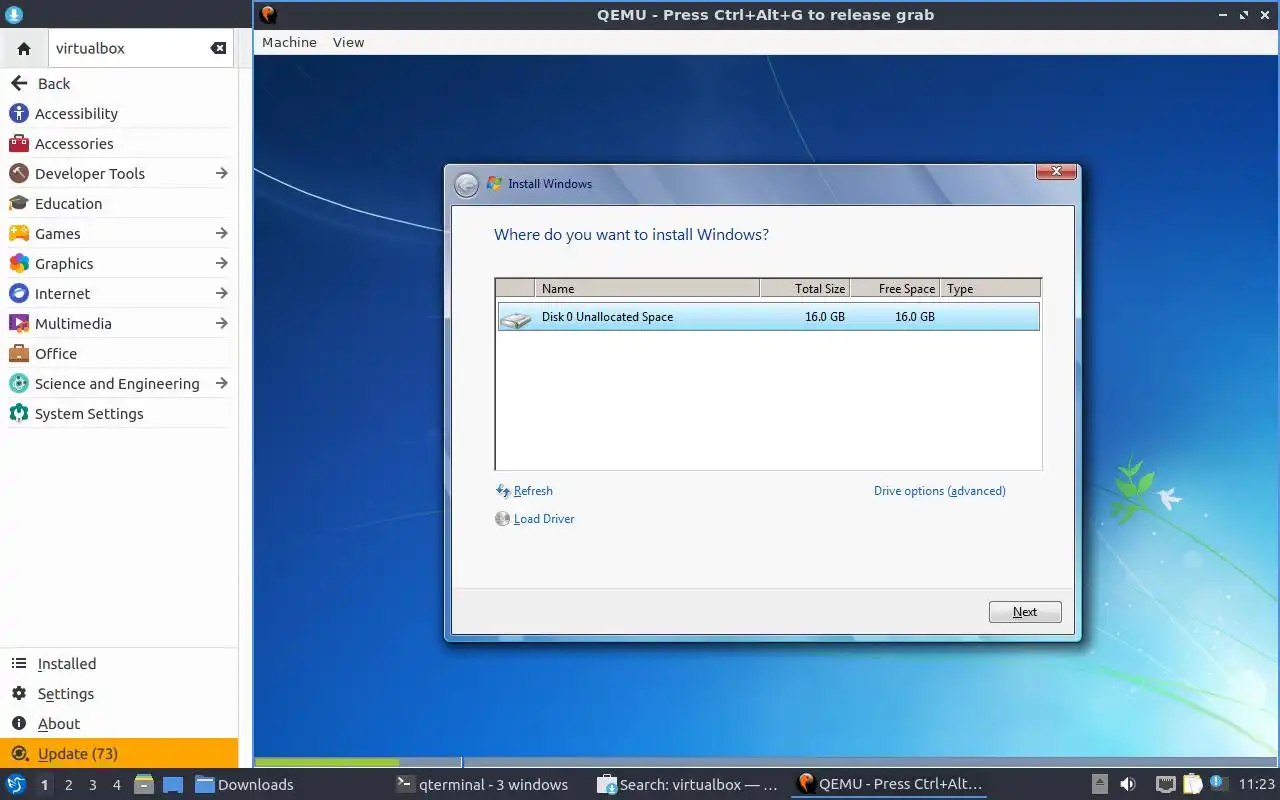The height and width of the screenshot is (800, 1280).
Task: Expand the Science and Engineering arrow
Action: pos(221,383)
